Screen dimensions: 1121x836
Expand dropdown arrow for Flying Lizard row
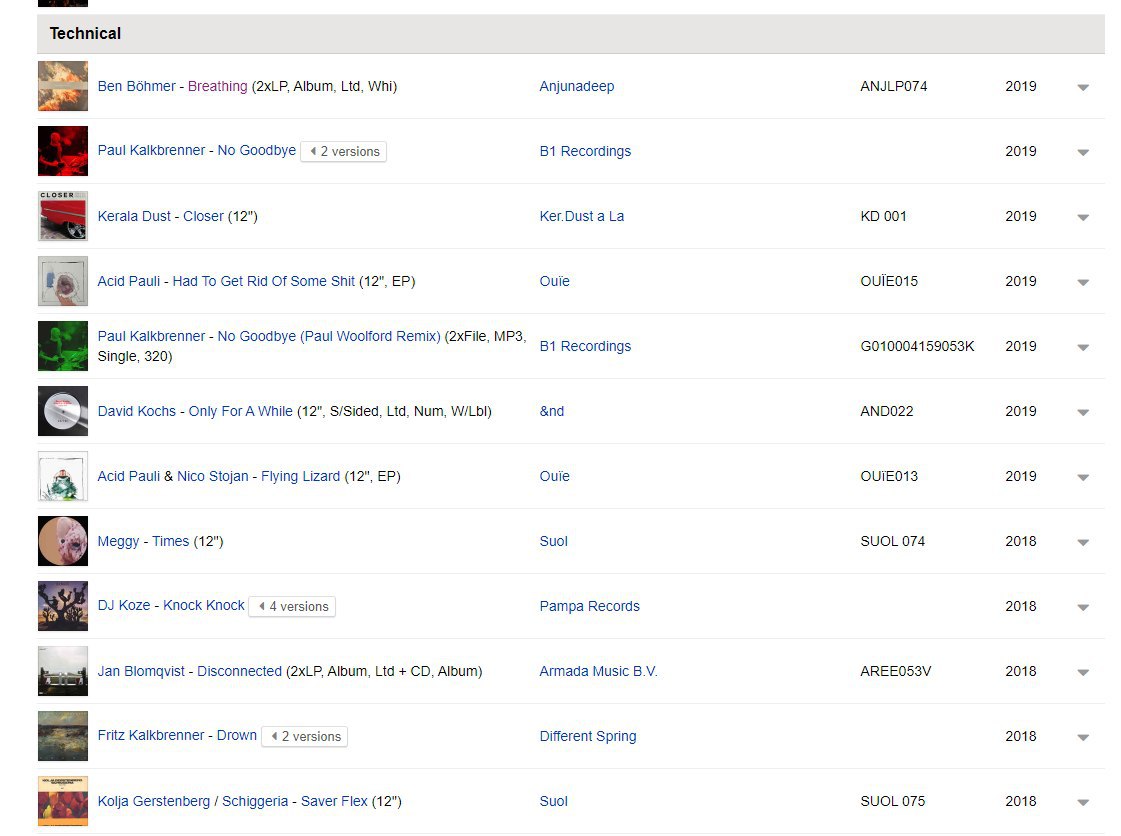tap(1083, 478)
